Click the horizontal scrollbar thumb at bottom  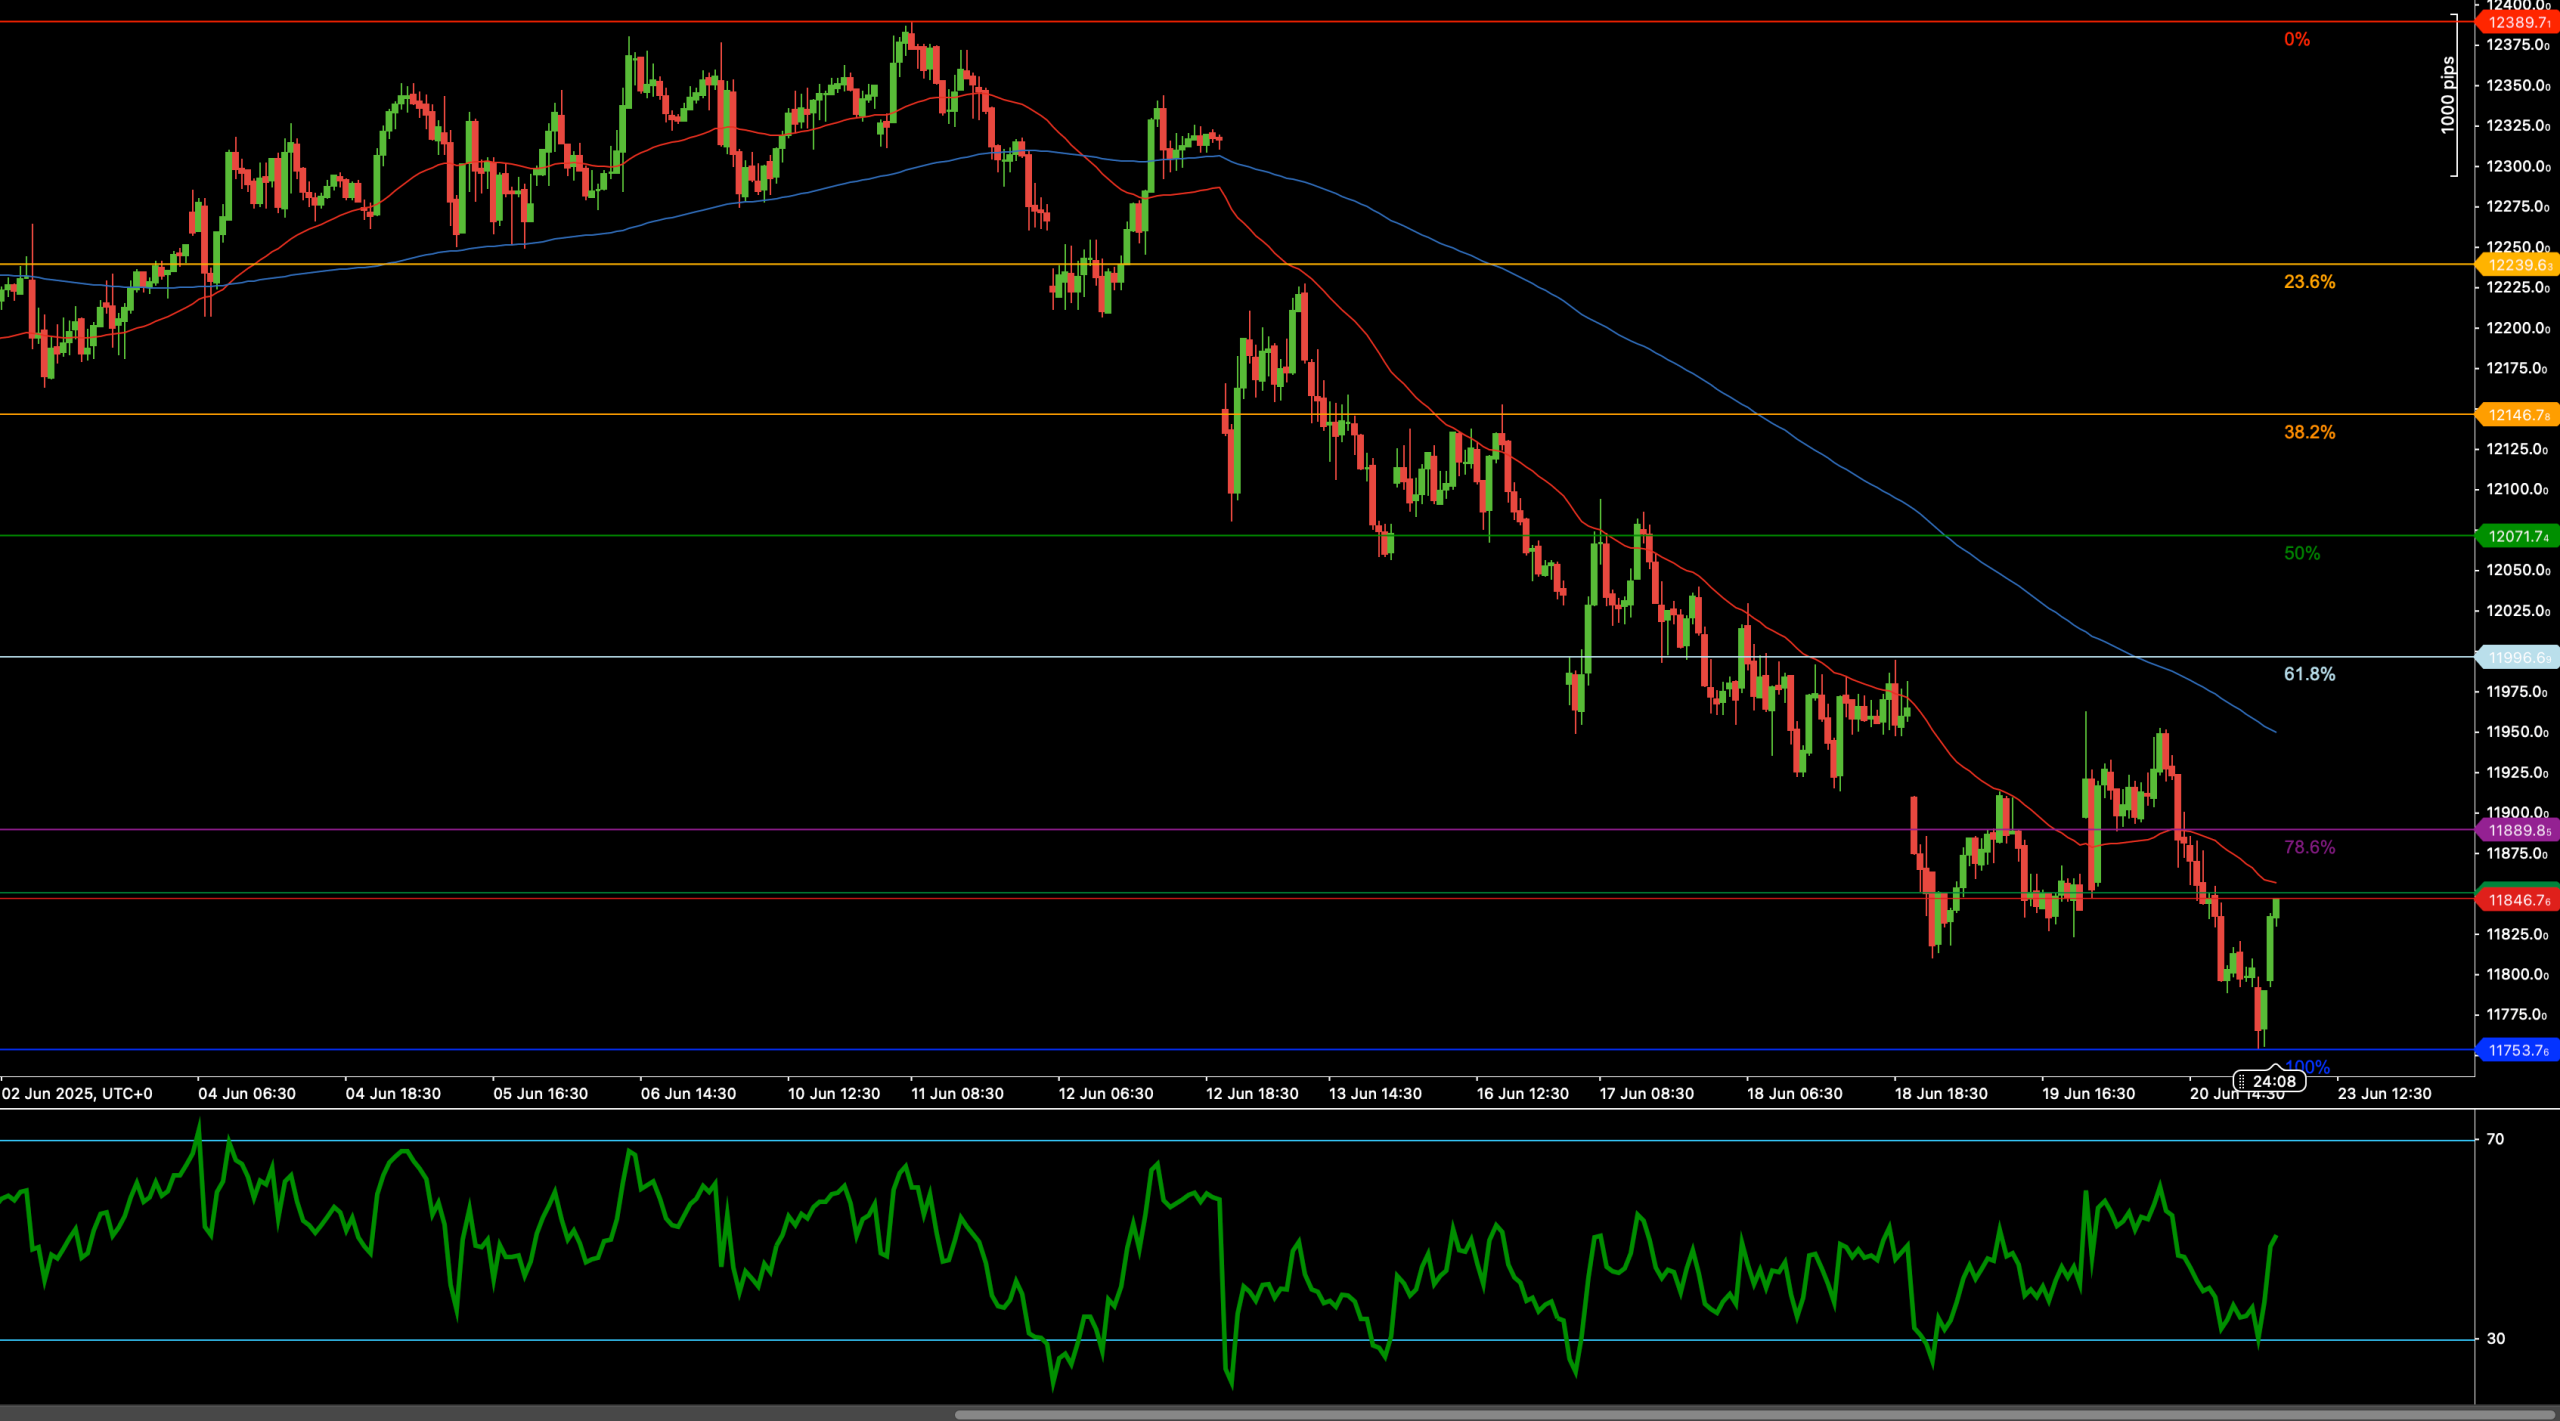pos(1755,1415)
